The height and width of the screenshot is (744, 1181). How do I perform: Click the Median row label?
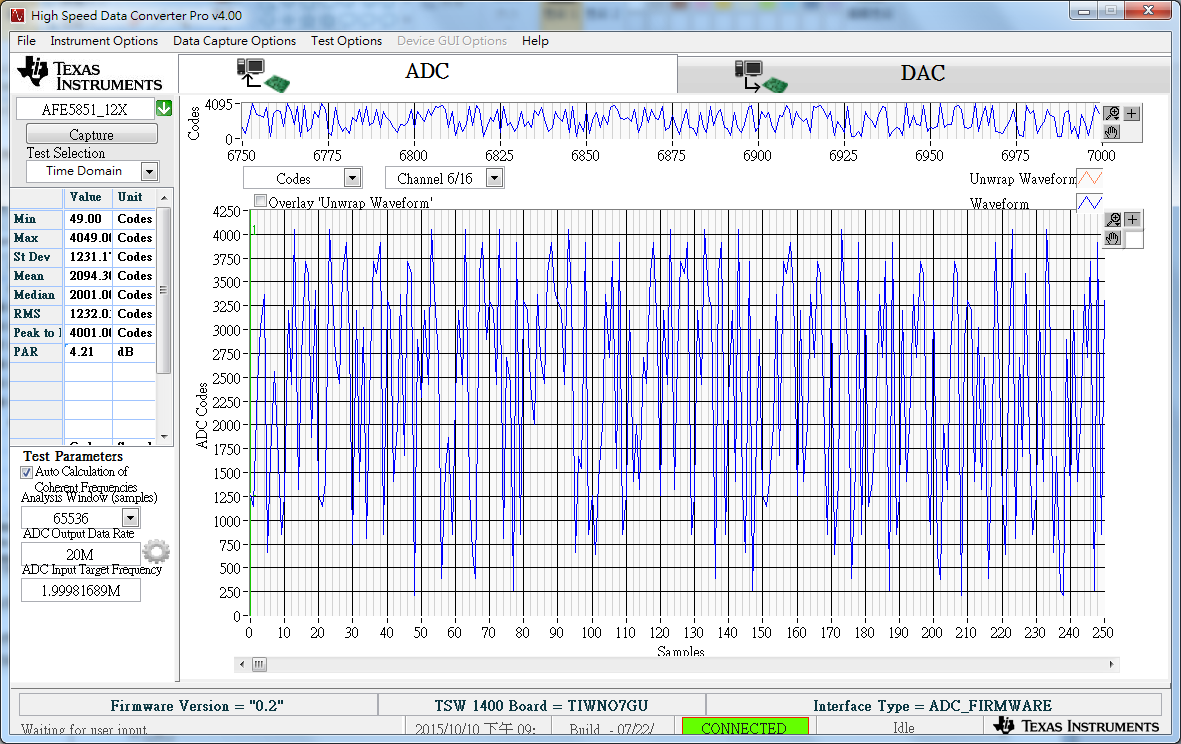(x=34, y=295)
